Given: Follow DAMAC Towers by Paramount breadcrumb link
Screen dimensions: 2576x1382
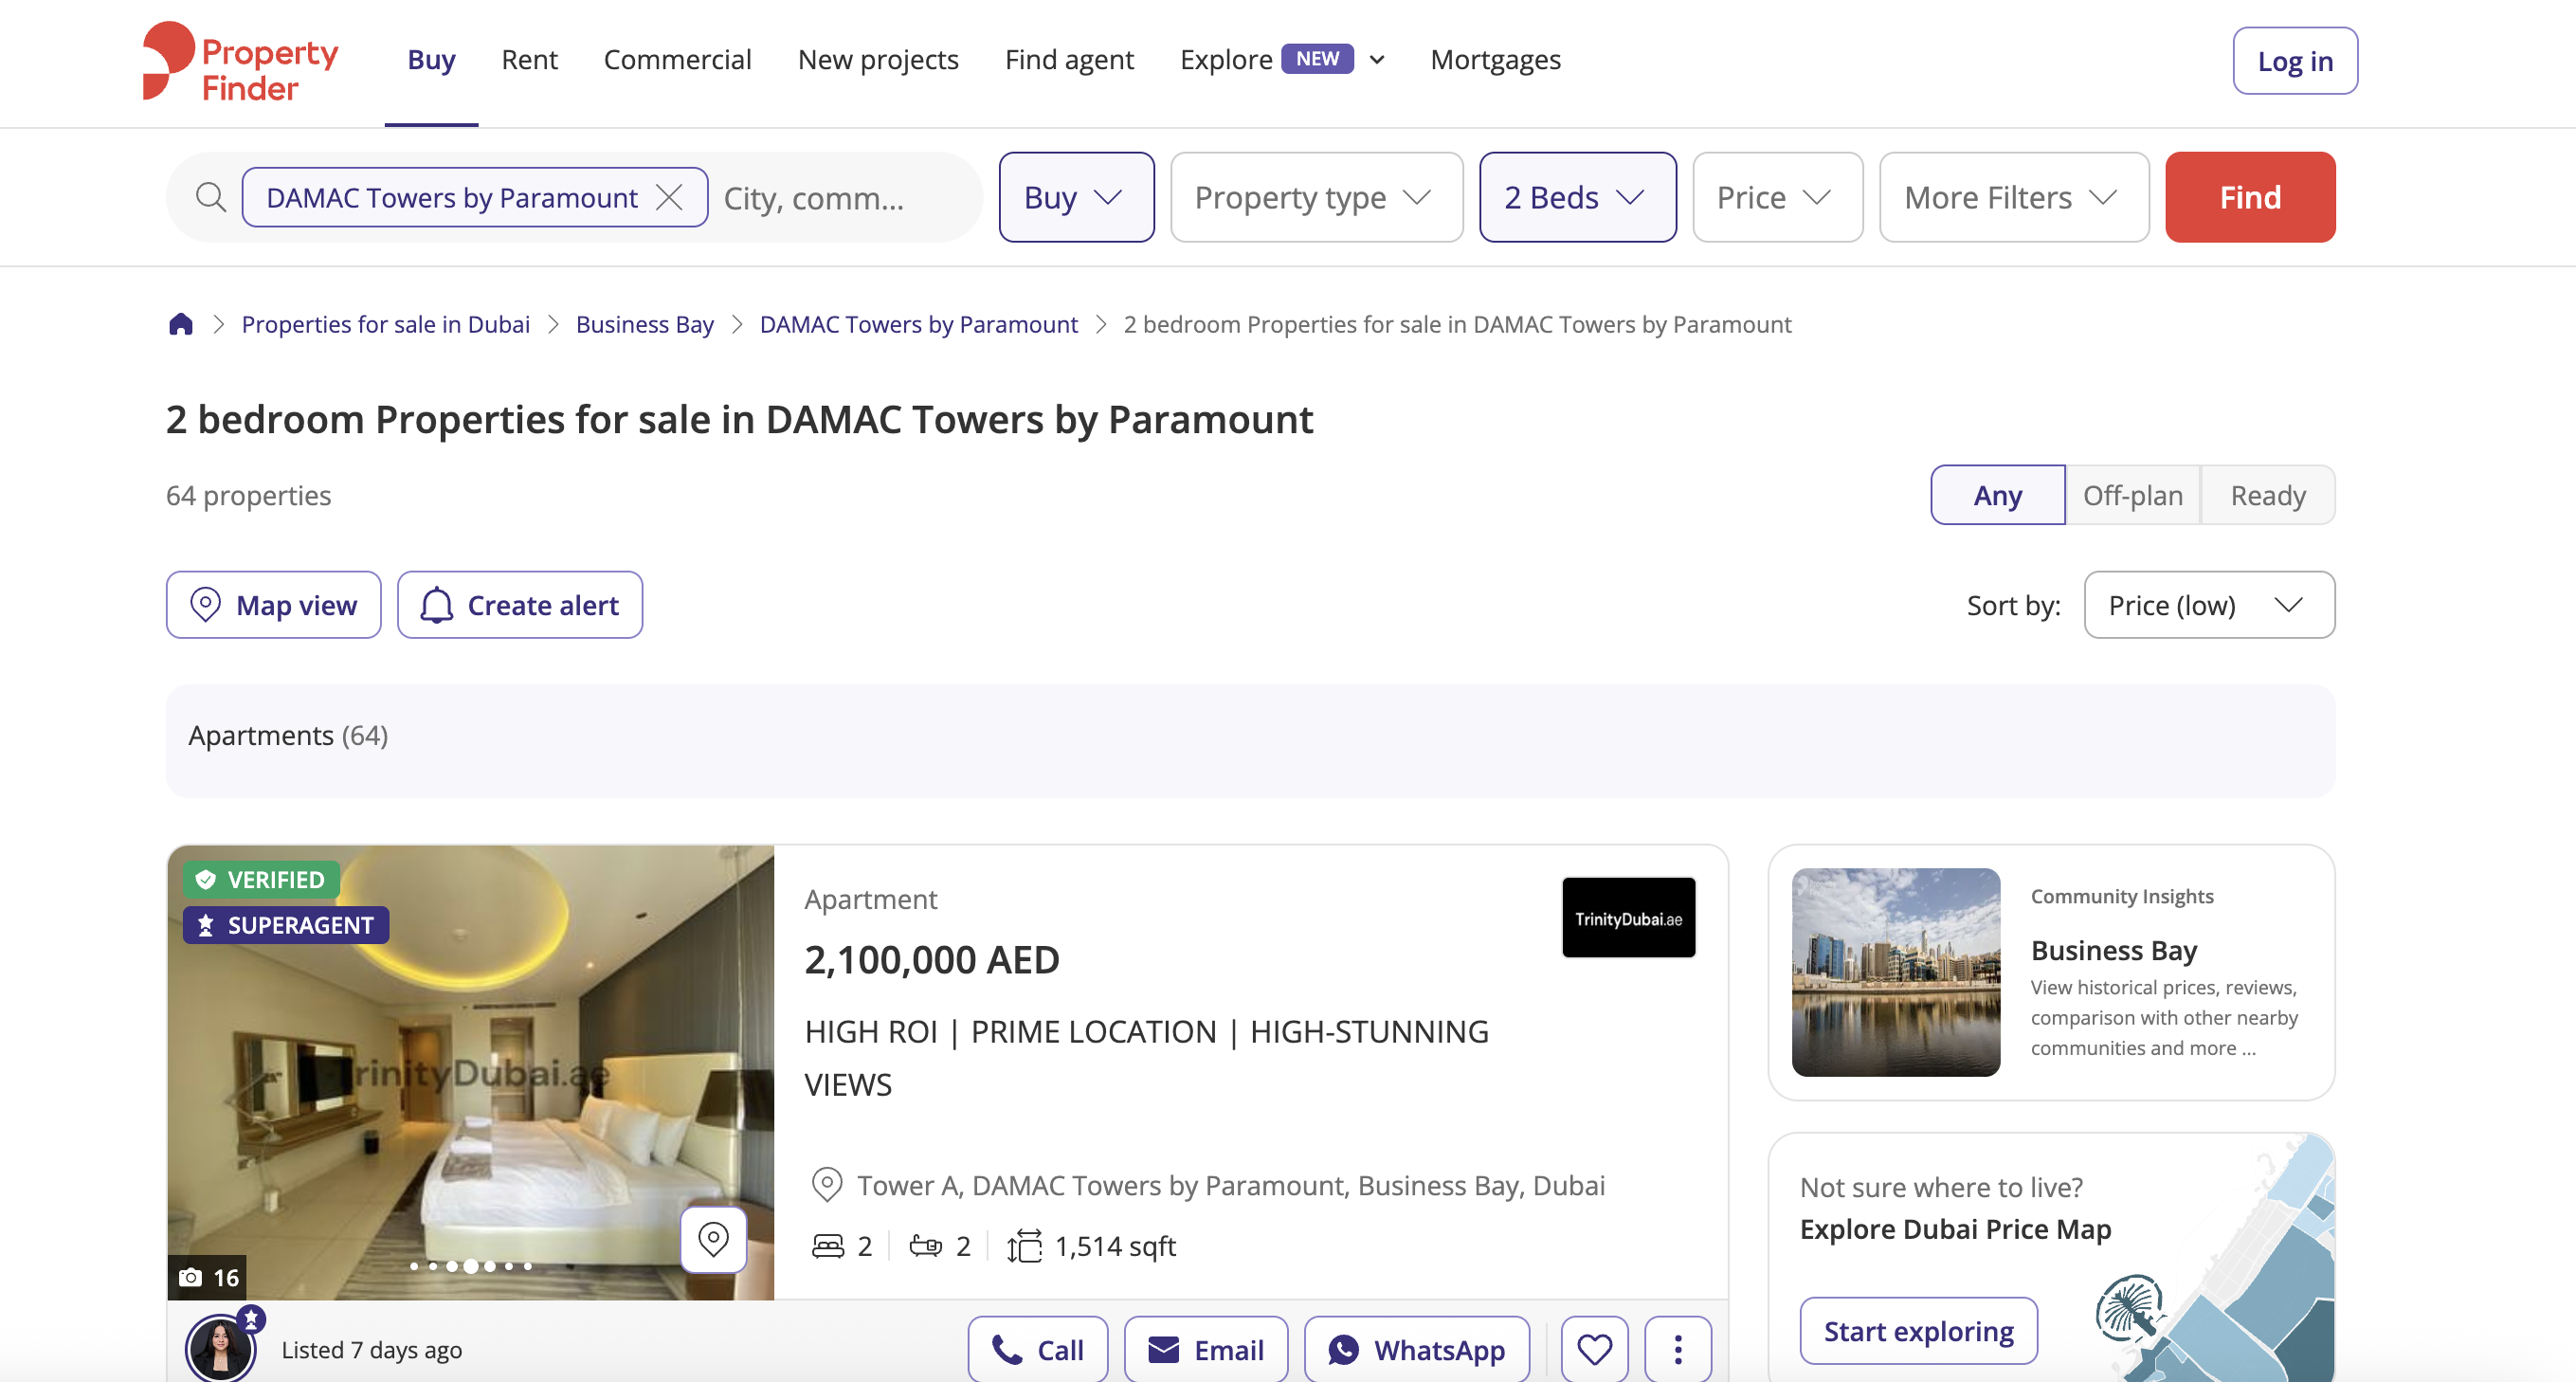Looking at the screenshot, I should (x=918, y=324).
